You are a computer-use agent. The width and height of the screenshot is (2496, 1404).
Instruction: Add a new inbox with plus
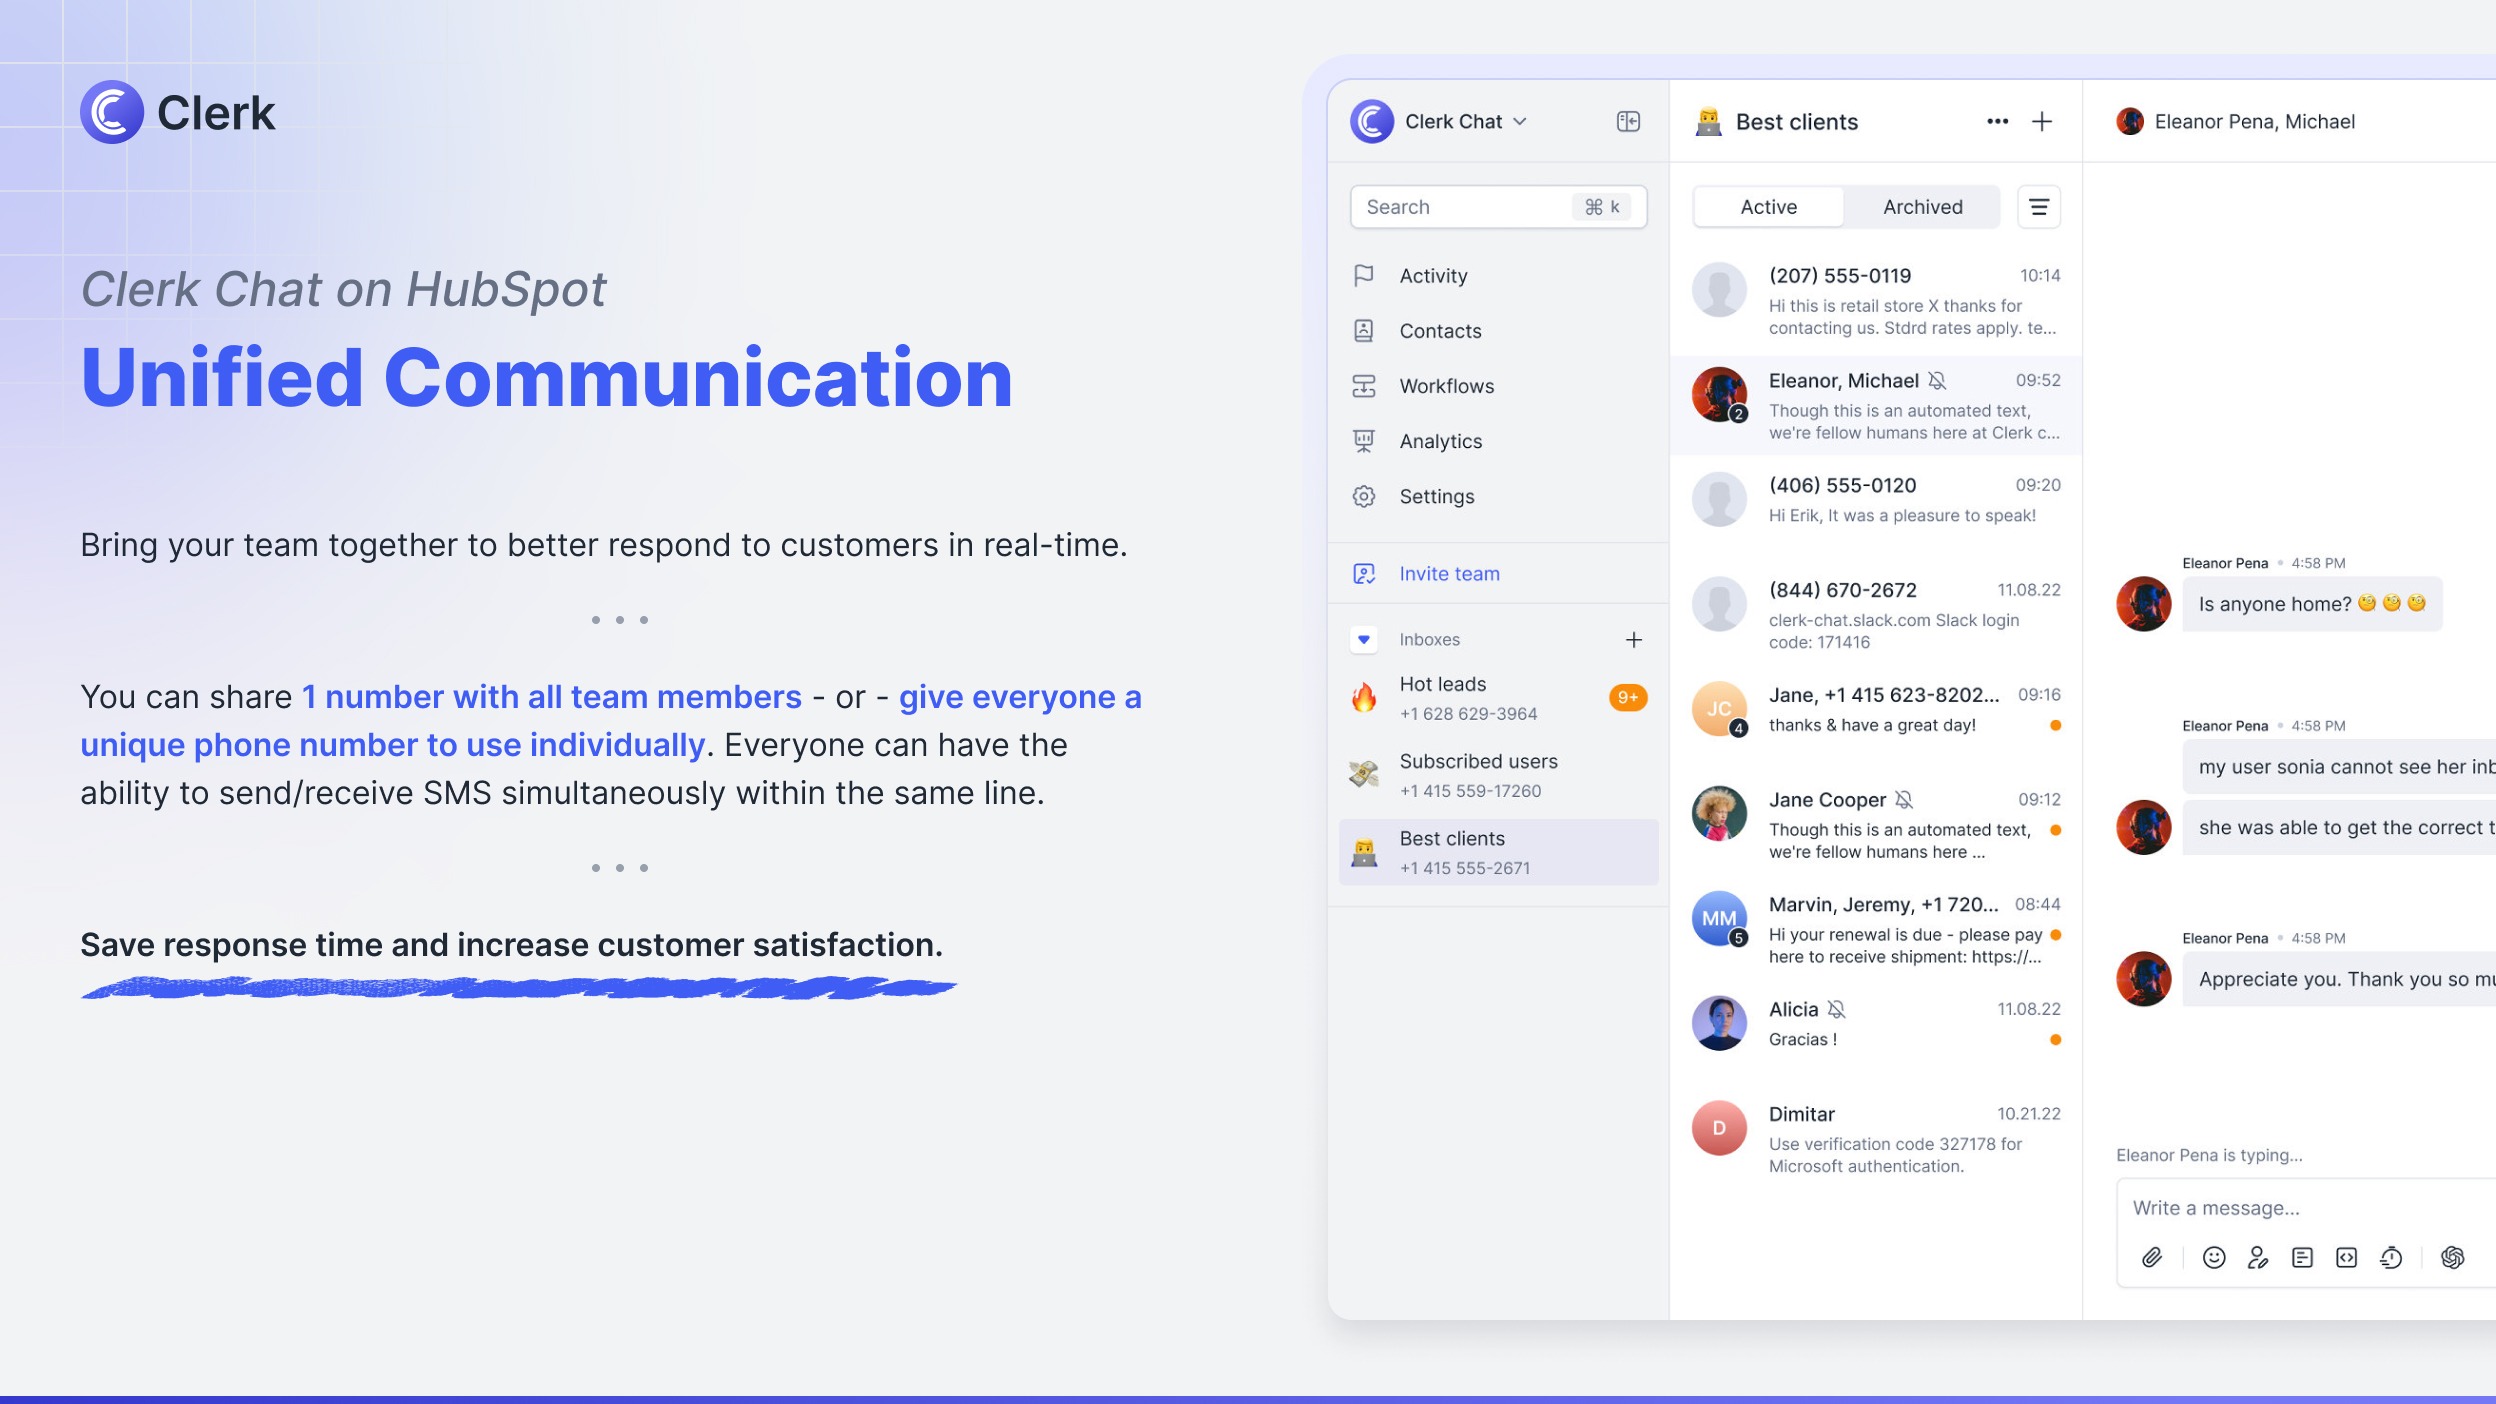click(1633, 639)
